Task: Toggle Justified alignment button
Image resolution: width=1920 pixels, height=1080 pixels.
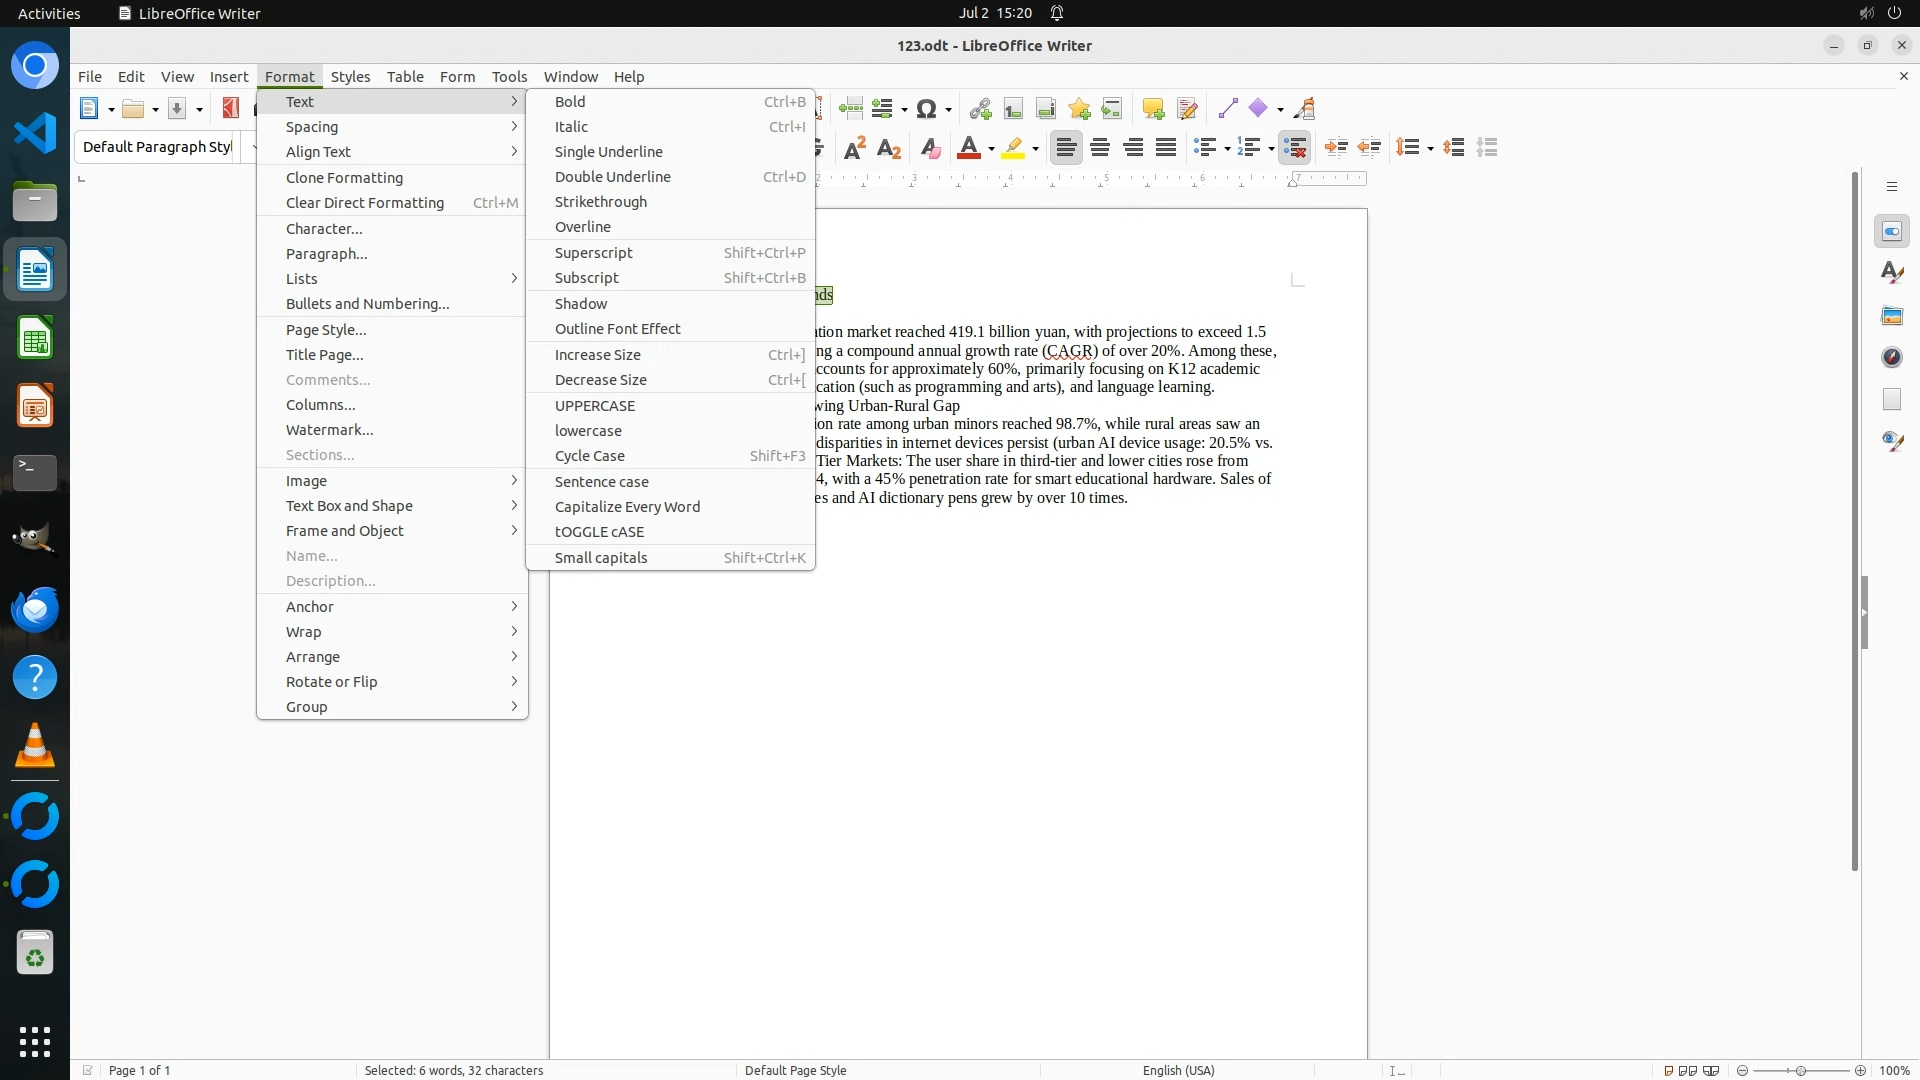Action: (1166, 148)
